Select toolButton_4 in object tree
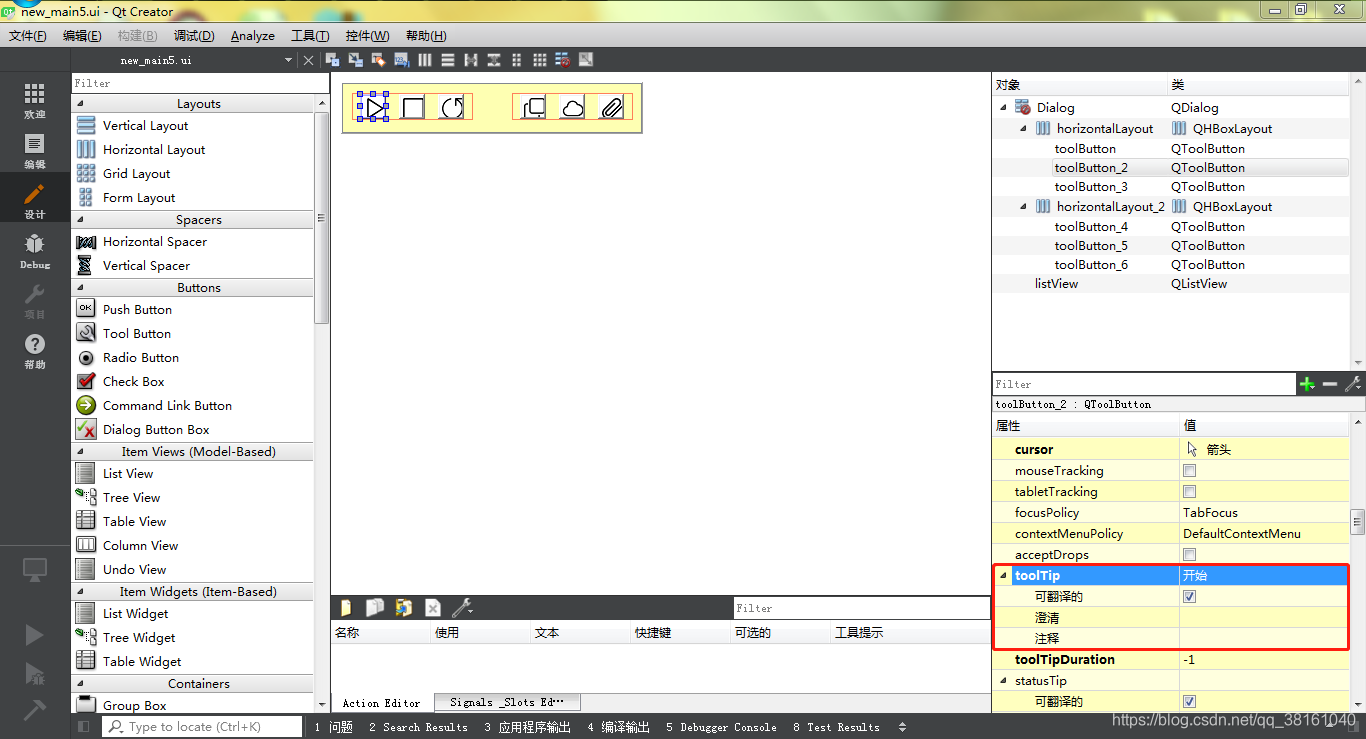The image size is (1366, 739). [1091, 227]
